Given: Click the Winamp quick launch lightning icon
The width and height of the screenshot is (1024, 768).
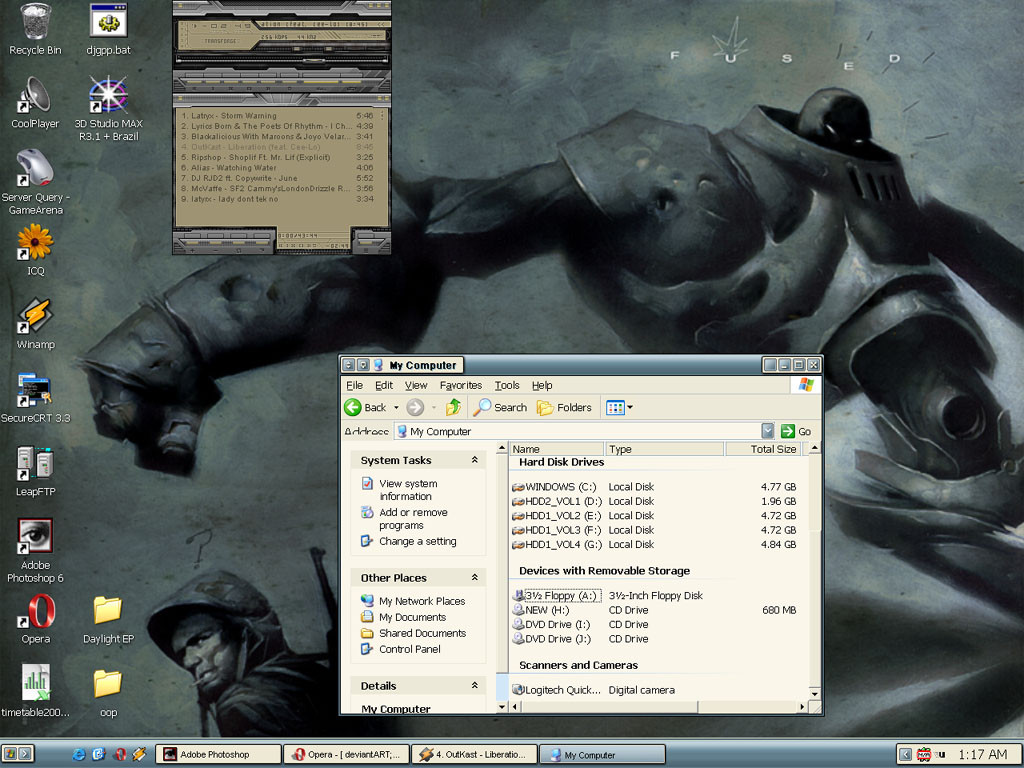Looking at the screenshot, I should [139, 754].
